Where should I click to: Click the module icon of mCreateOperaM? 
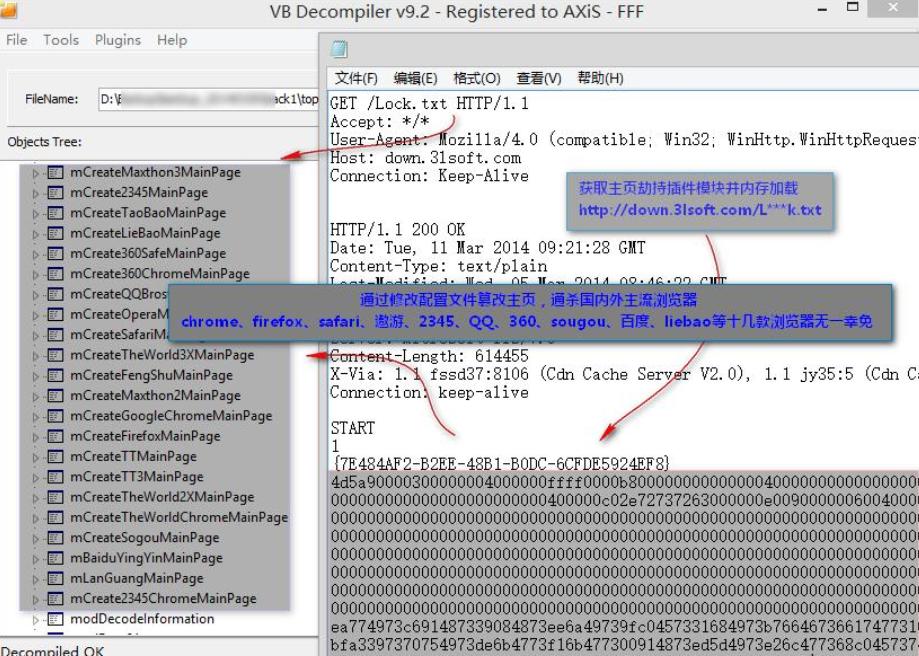coord(55,314)
